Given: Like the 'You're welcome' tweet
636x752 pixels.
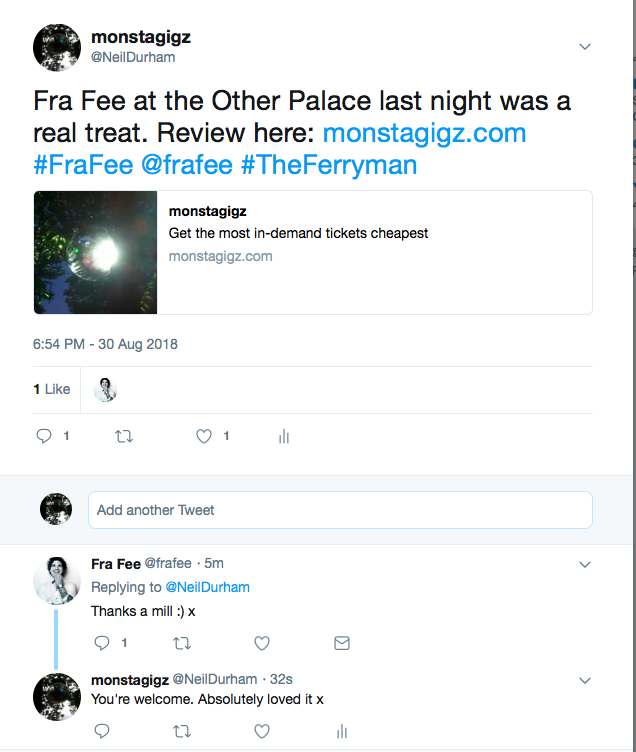Looking at the screenshot, I should point(261,731).
